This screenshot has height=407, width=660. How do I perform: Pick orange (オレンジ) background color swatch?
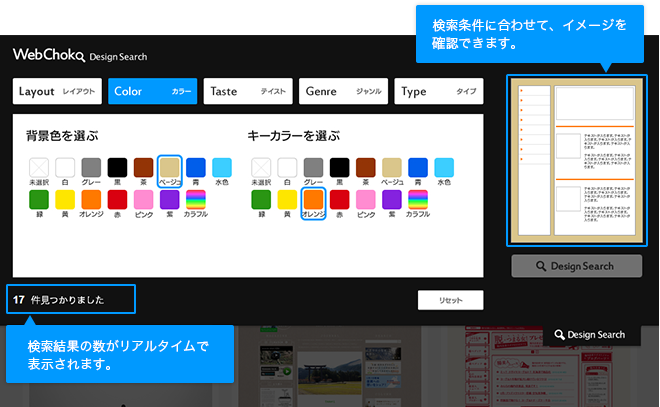point(91,200)
